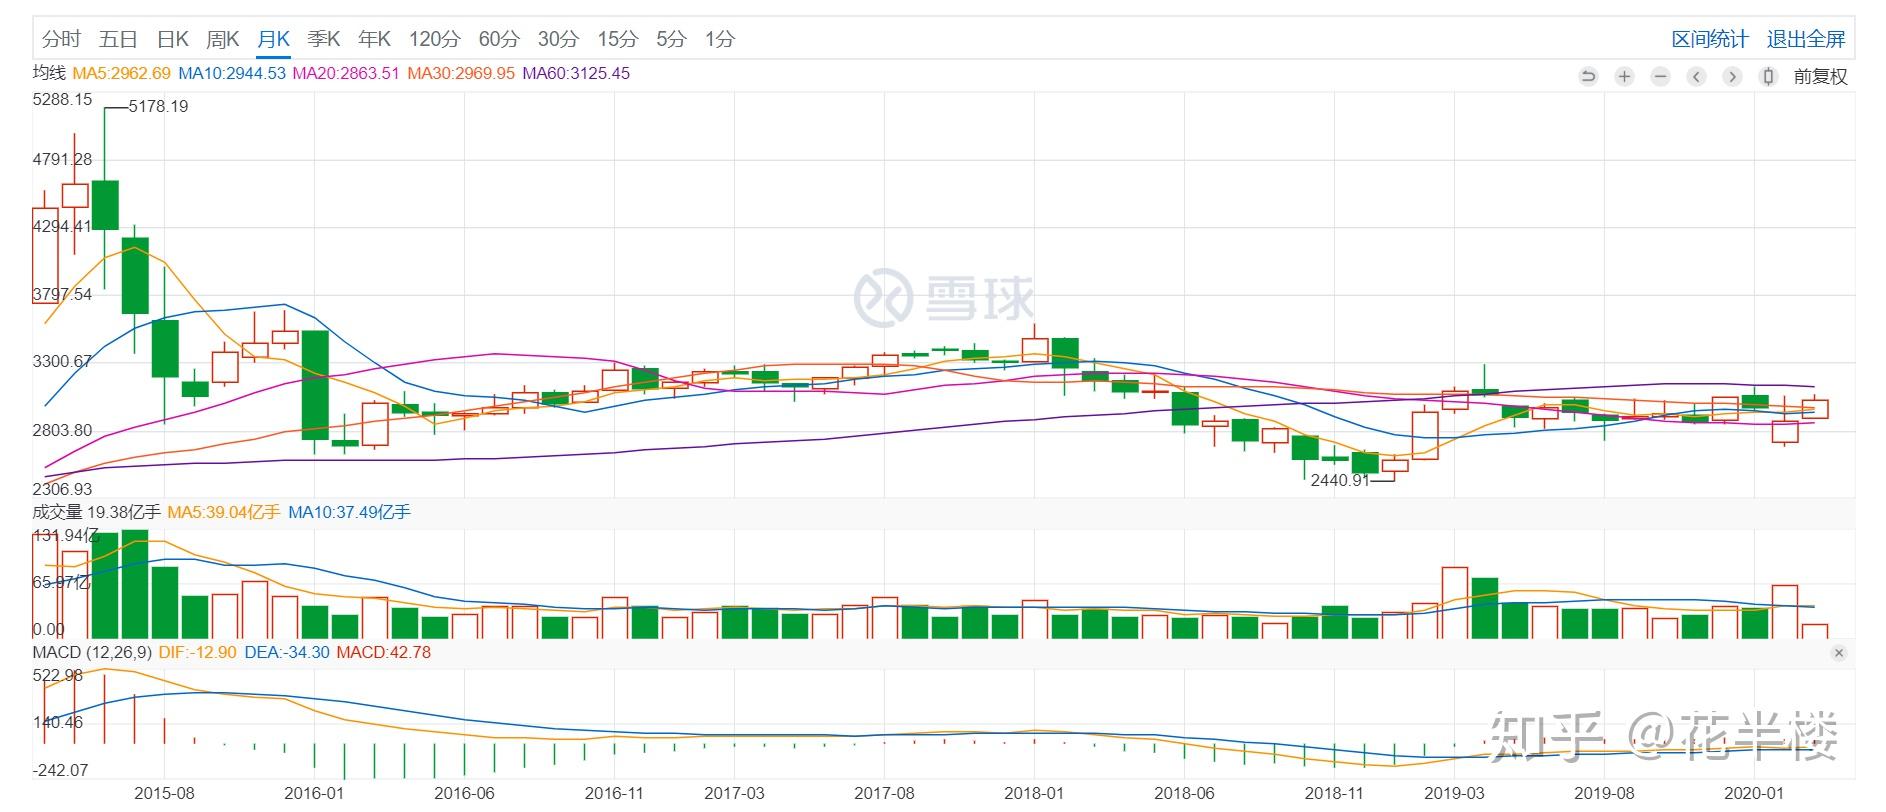The width and height of the screenshot is (1886, 812).
Task: Open 区间统计 range statistics
Action: tap(1710, 39)
